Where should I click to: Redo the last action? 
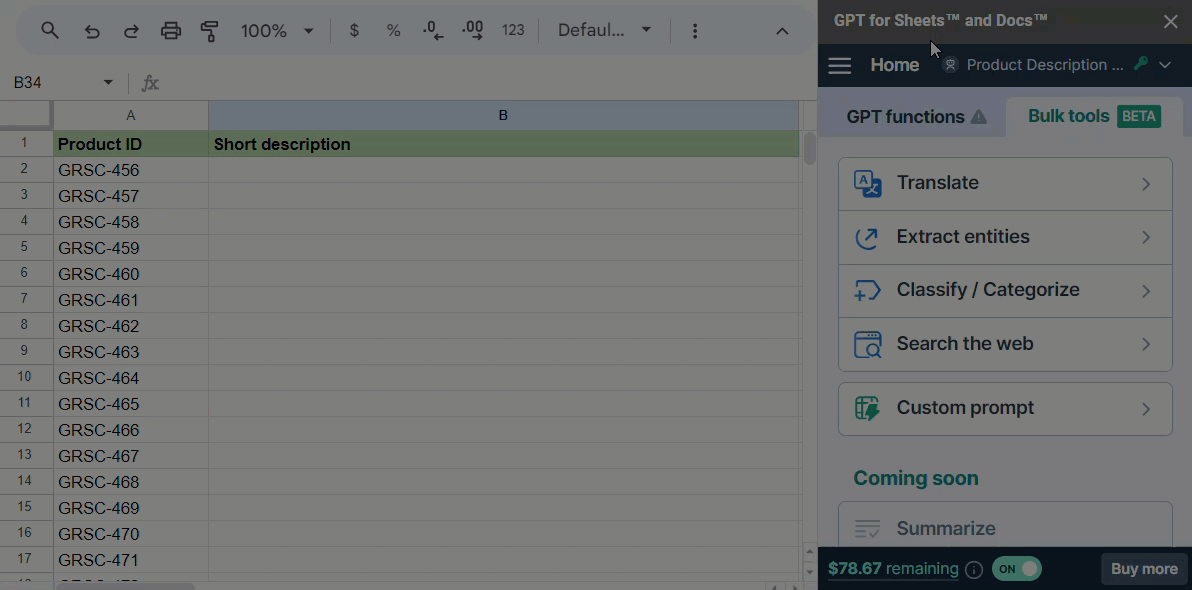(132, 31)
